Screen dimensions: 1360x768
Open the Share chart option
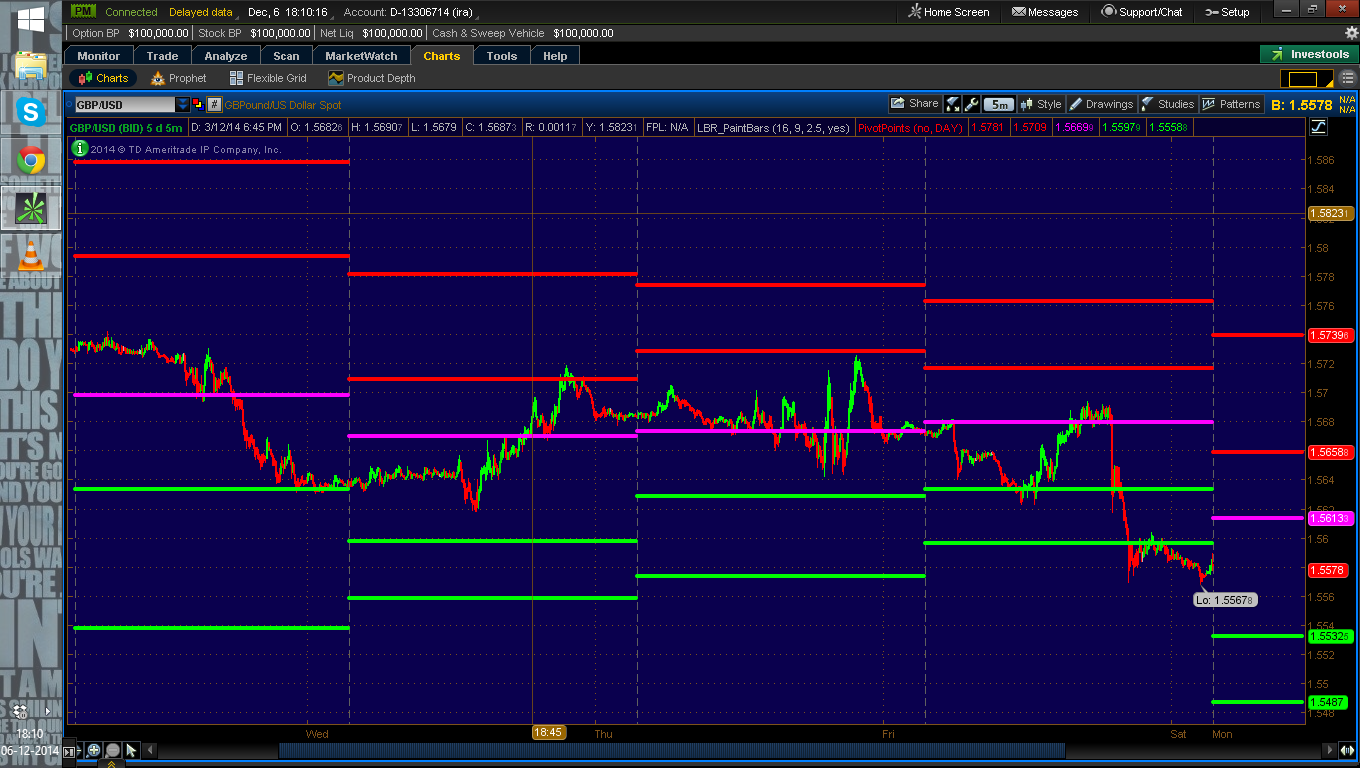point(915,104)
